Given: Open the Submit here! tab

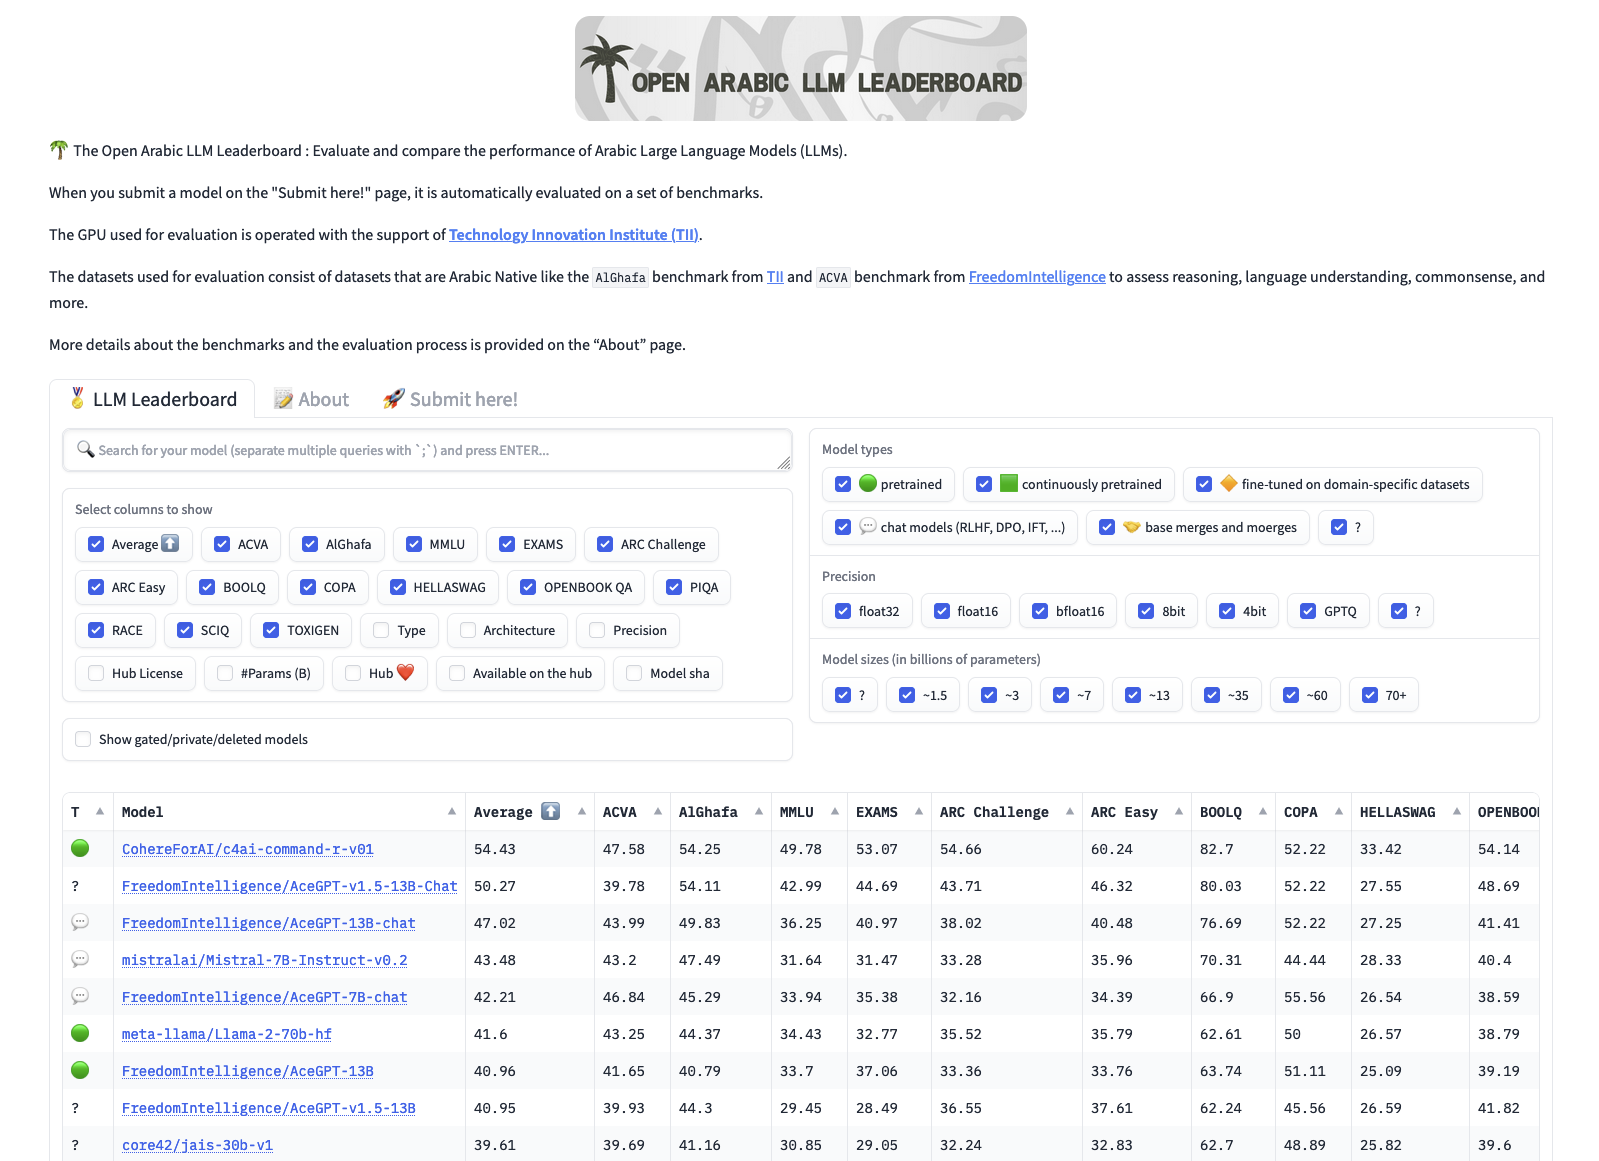Looking at the screenshot, I should (450, 399).
